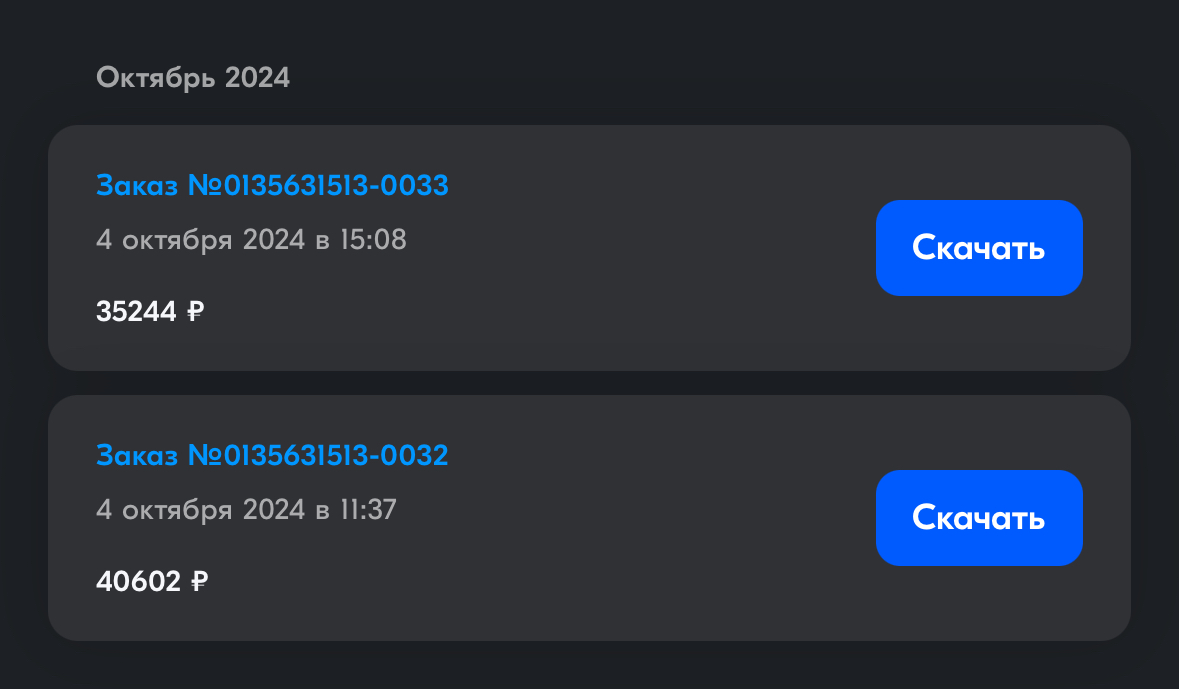The width and height of the screenshot is (1179, 689).
Task: Click the date 4 октября 2024 в 11:37
Action: click(246, 510)
